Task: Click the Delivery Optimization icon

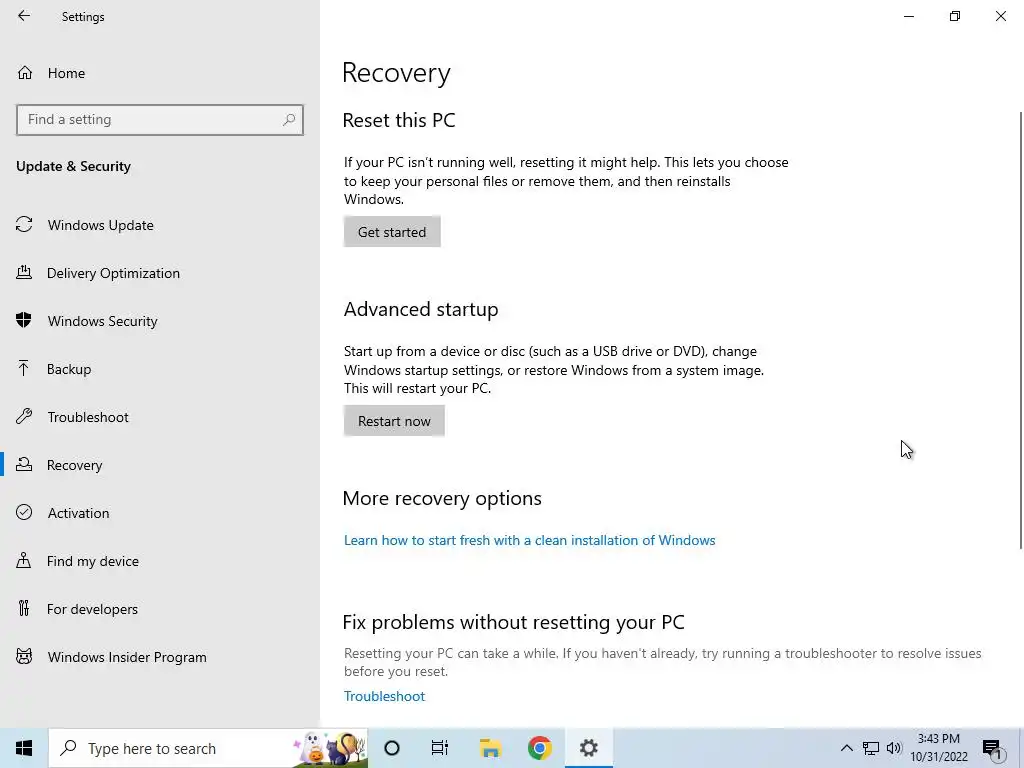Action: click(x=24, y=272)
